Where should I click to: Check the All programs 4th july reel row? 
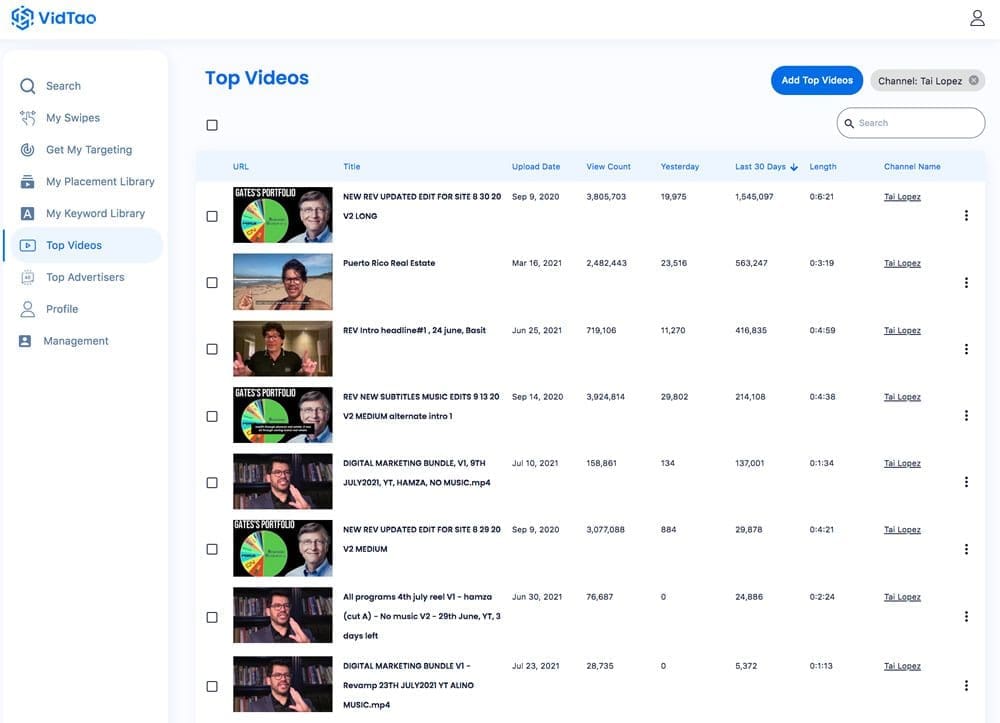pos(212,617)
